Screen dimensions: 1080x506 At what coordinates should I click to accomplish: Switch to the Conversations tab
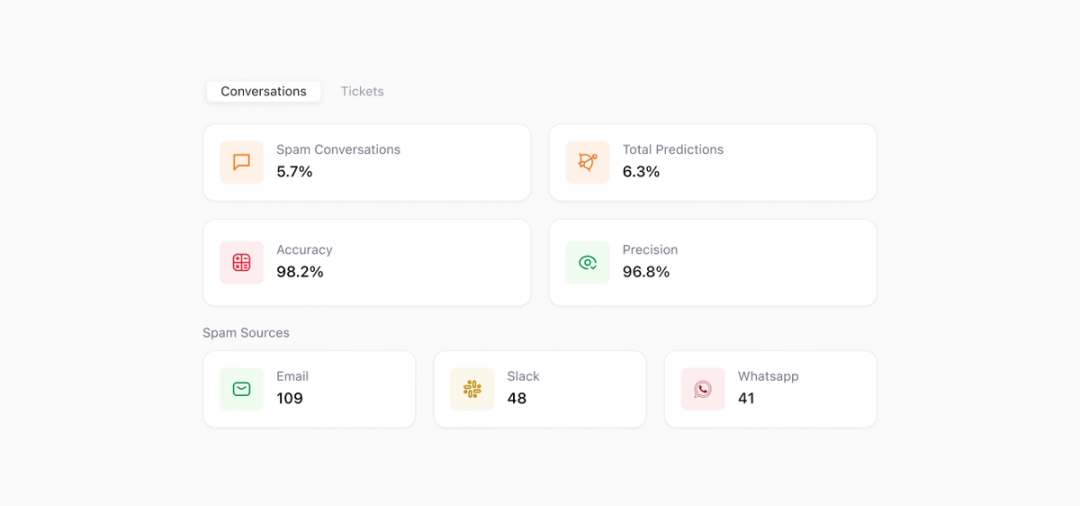click(x=263, y=92)
